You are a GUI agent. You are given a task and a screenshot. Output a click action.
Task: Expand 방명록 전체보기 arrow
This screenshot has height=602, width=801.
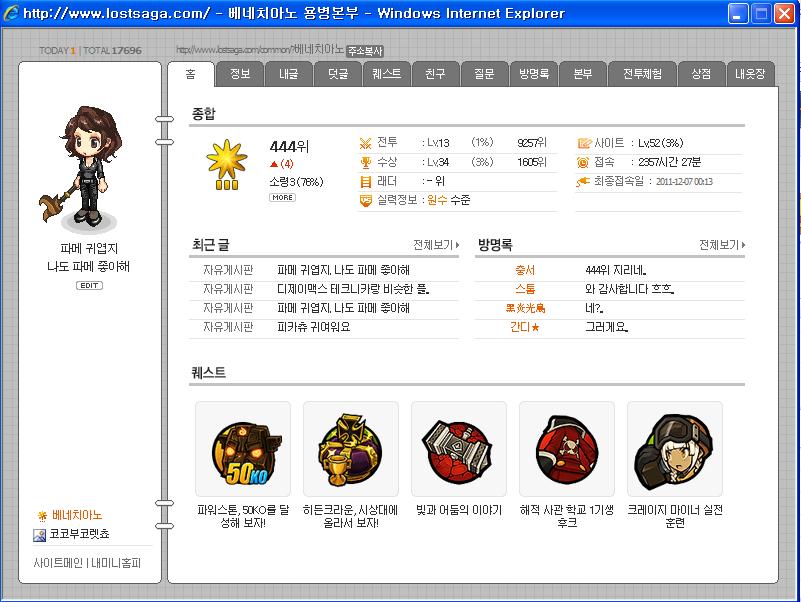click(x=722, y=245)
